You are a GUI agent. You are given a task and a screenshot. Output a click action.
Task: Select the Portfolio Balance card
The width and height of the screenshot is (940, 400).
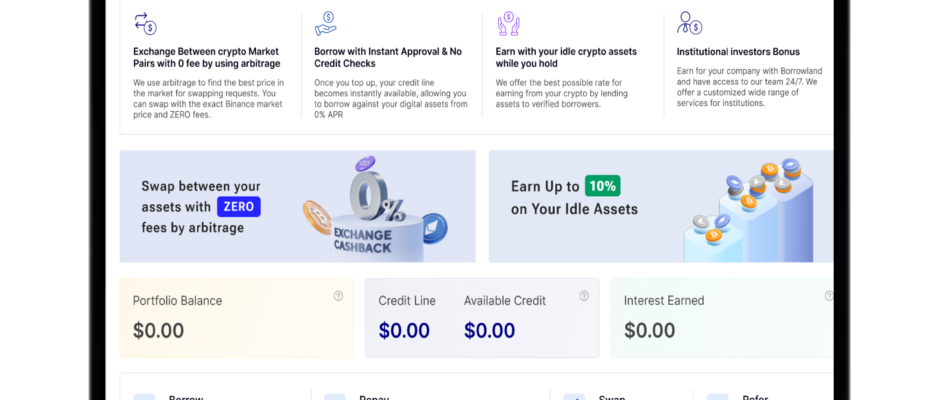(x=237, y=318)
